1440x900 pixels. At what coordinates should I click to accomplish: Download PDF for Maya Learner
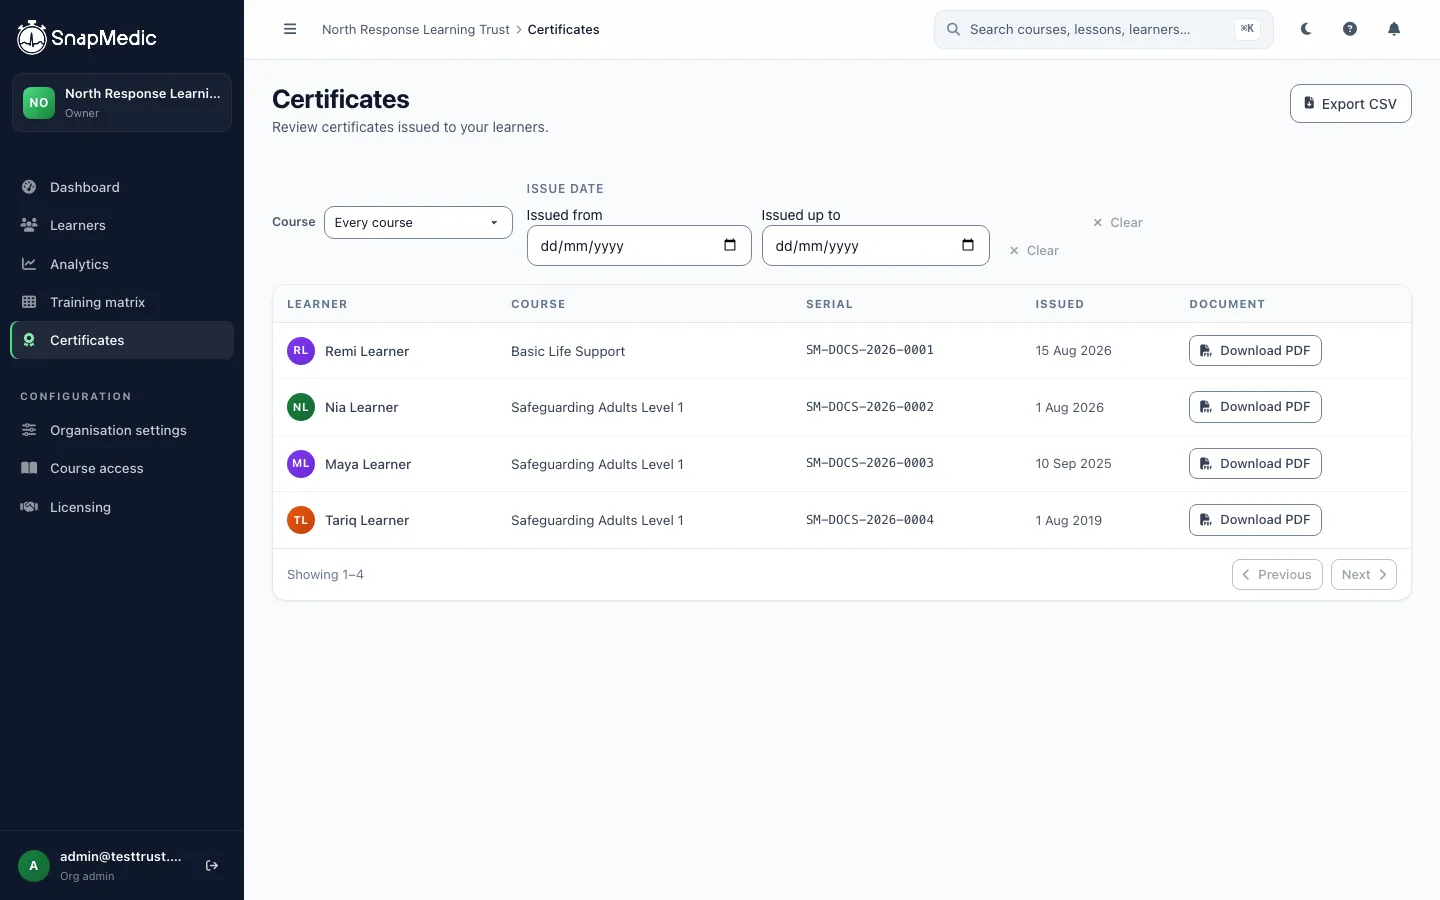(x=1255, y=464)
